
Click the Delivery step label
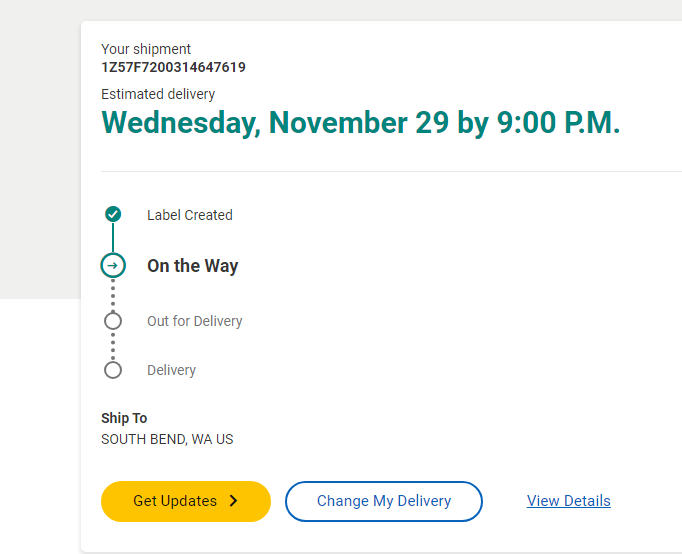(x=171, y=370)
